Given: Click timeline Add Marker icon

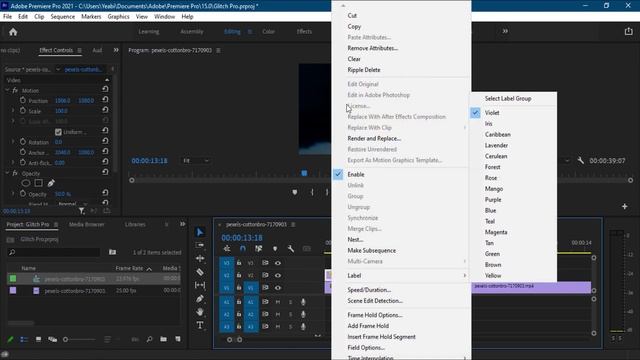Looking at the screenshot, I should 275,249.
